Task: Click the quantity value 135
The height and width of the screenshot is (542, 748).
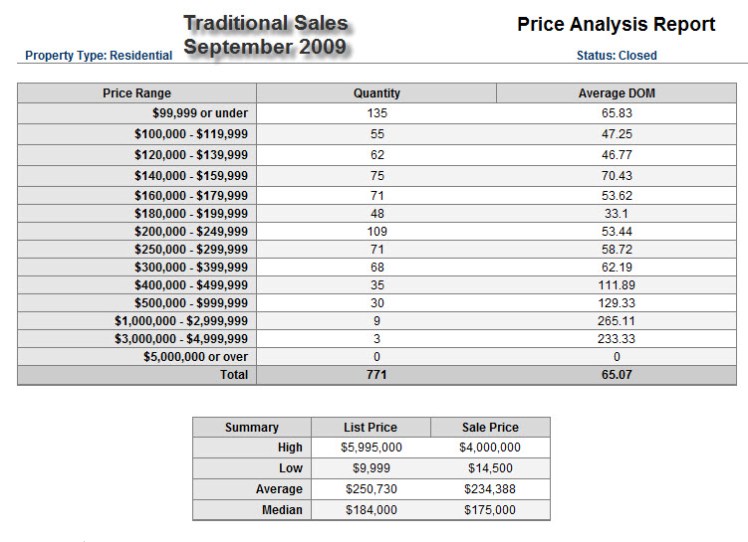Action: 377,113
